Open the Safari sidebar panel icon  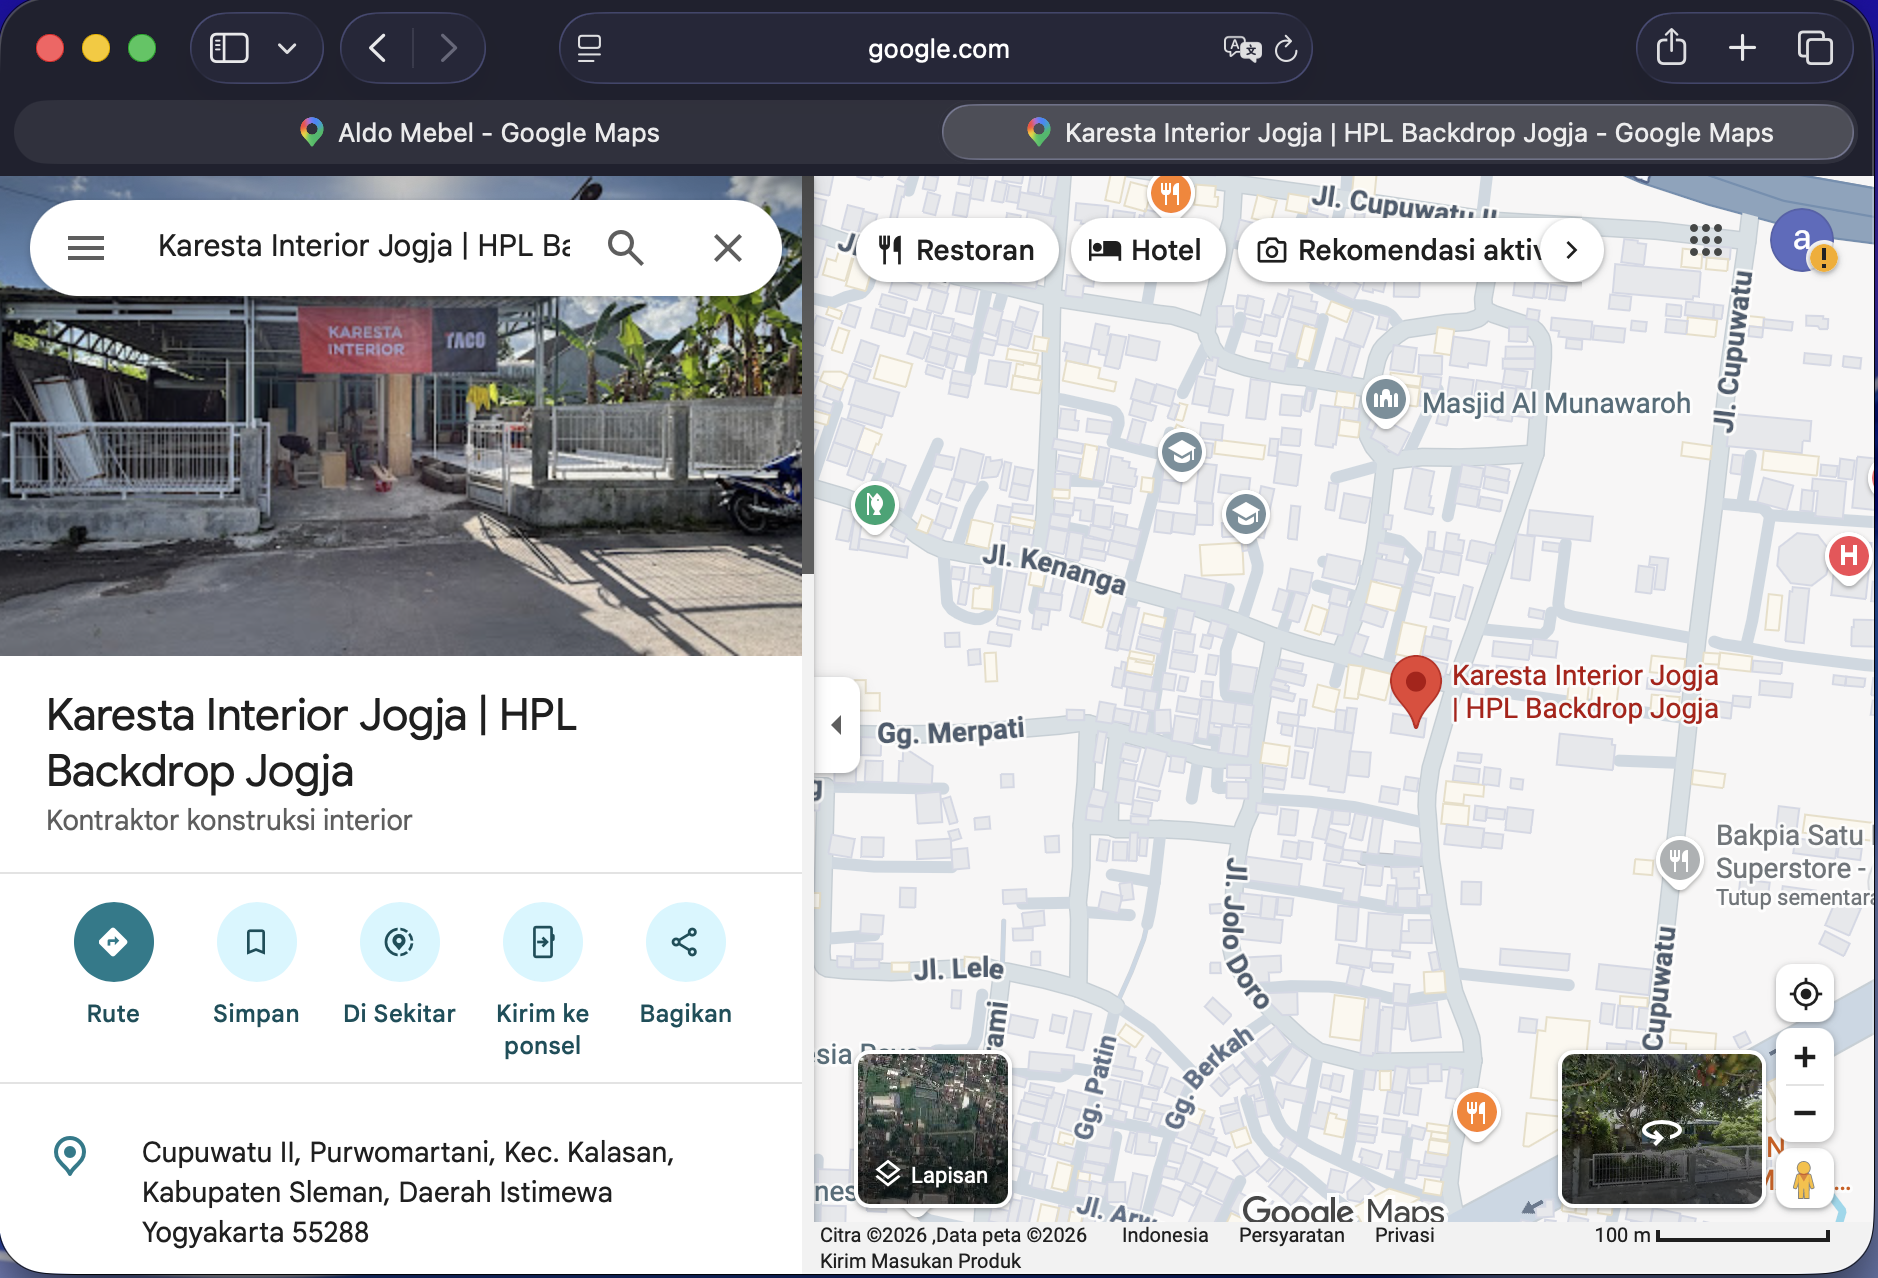(229, 48)
